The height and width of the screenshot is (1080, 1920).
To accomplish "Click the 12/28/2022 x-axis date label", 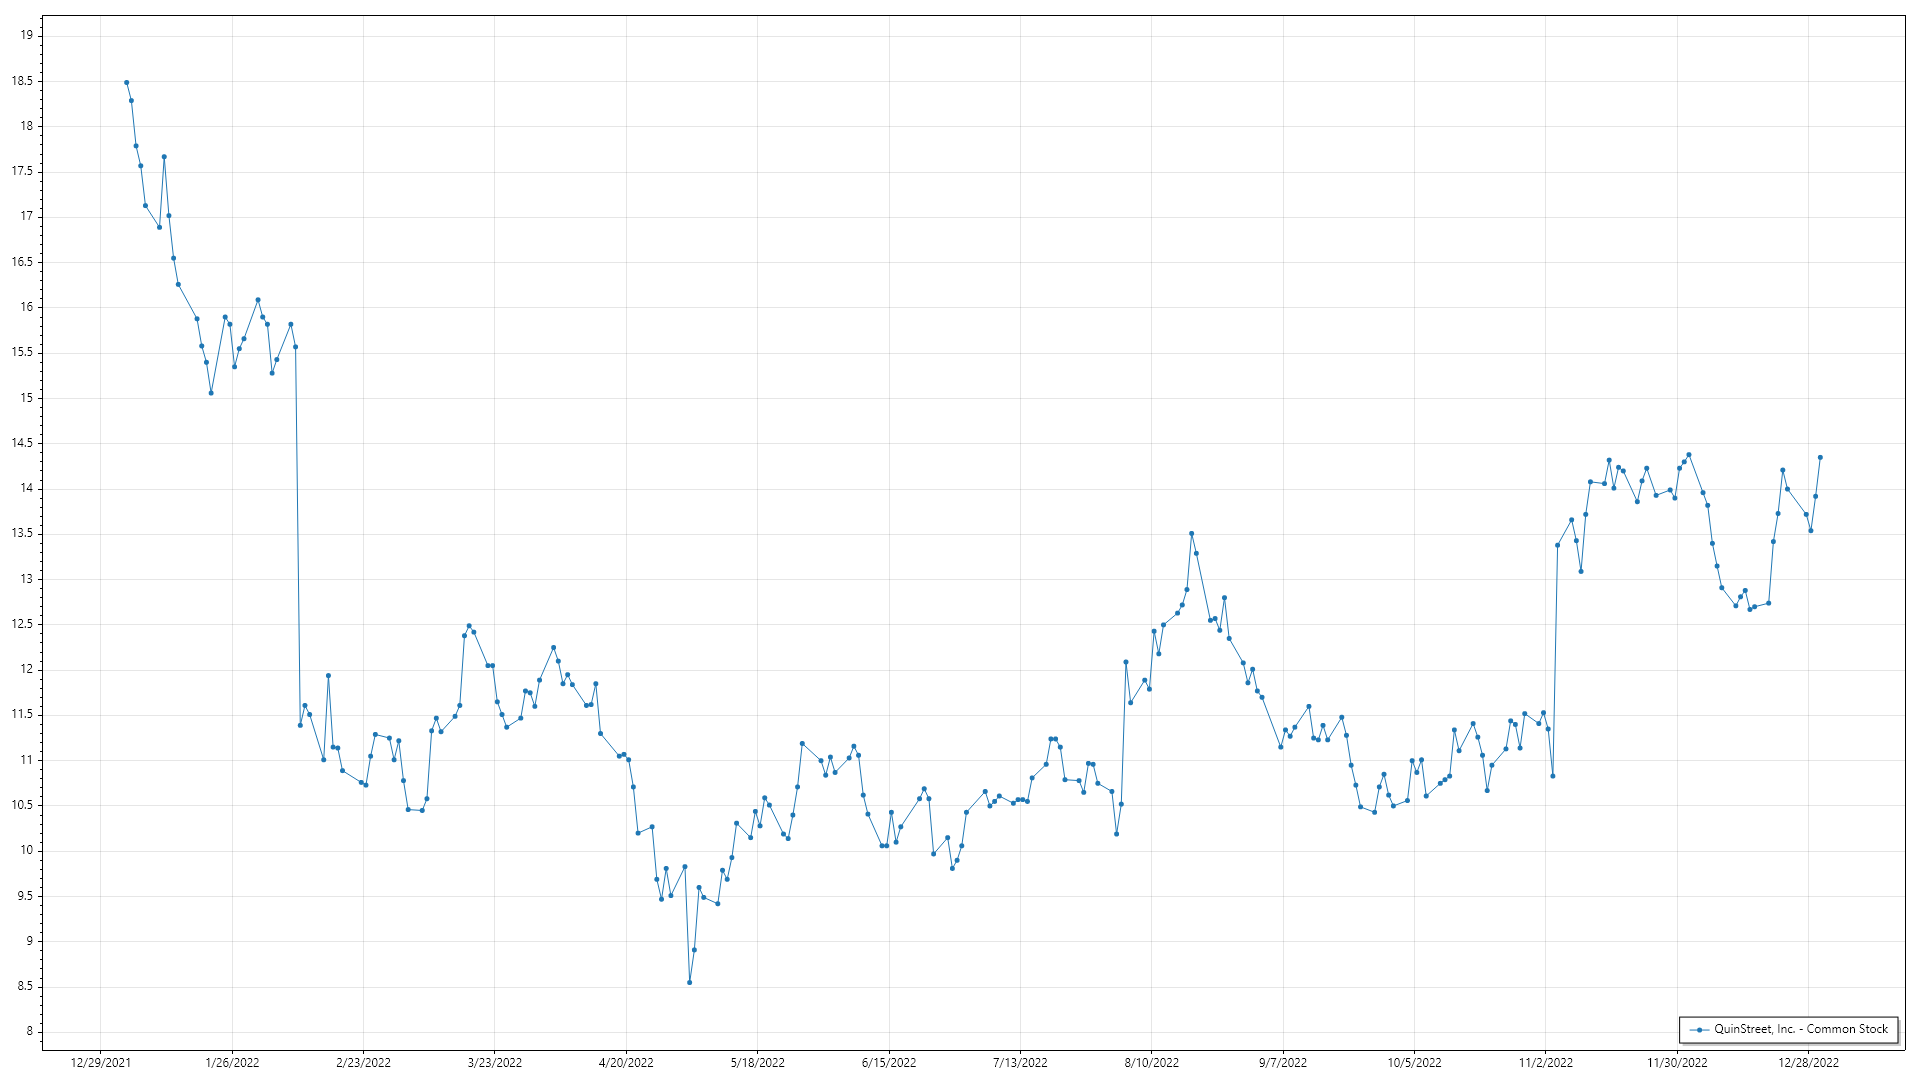I will click(x=1808, y=1062).
